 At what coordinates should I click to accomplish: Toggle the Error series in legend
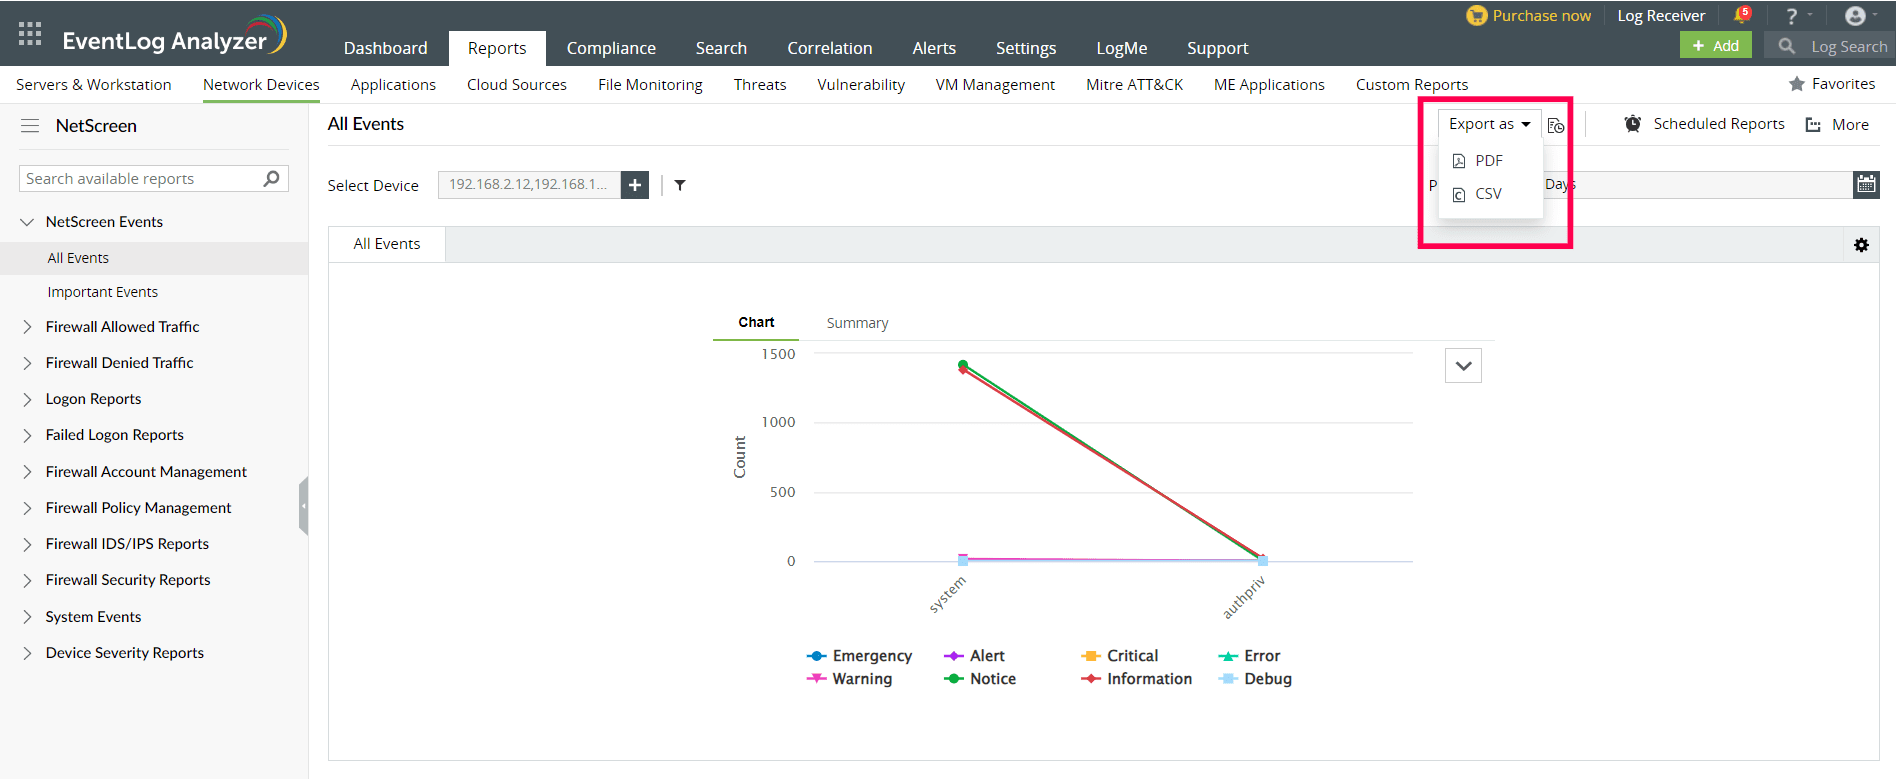click(x=1249, y=656)
